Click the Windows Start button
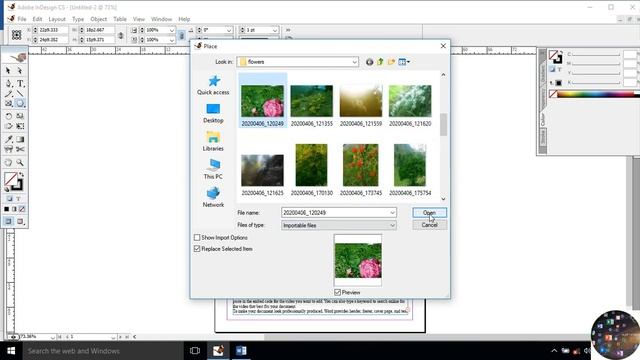 (x=11, y=351)
